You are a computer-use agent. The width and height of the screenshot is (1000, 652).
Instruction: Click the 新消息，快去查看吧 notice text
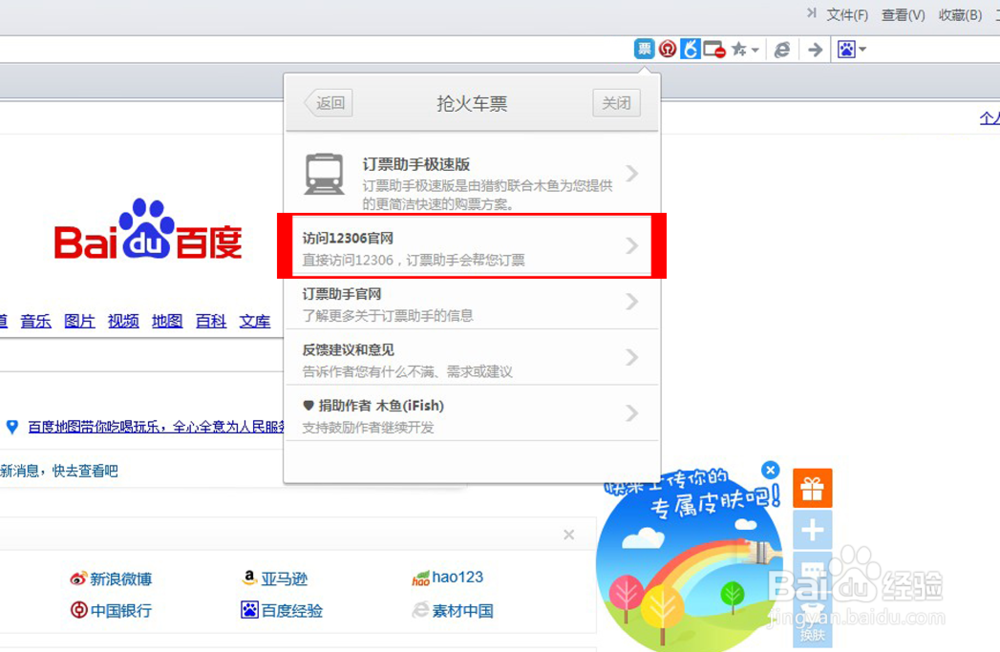pyautogui.click(x=59, y=471)
